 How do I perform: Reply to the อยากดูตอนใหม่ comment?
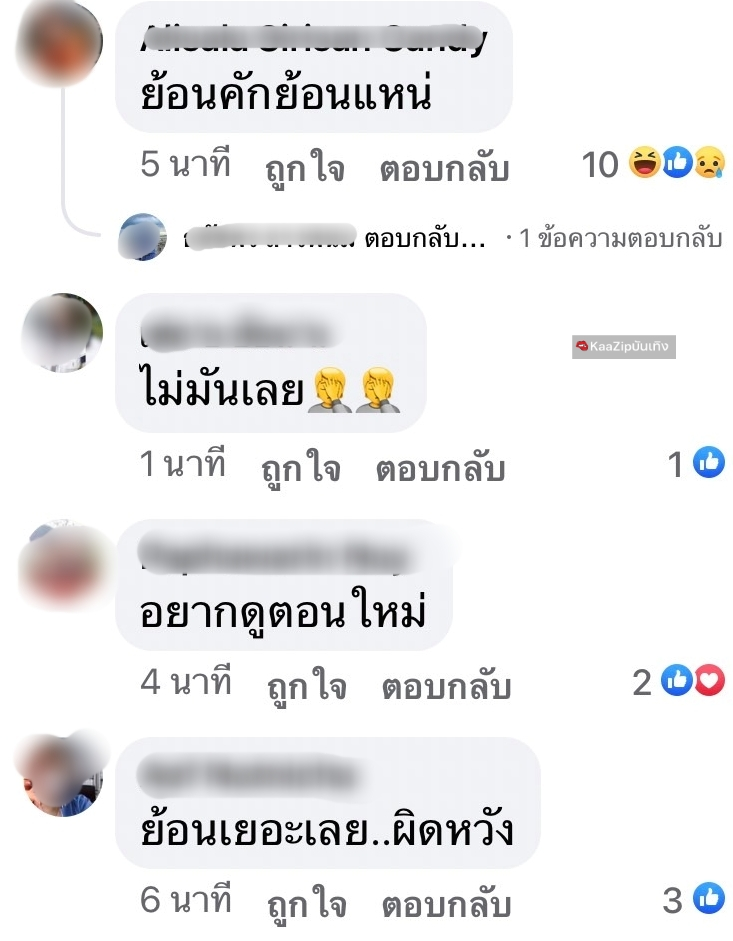446,687
